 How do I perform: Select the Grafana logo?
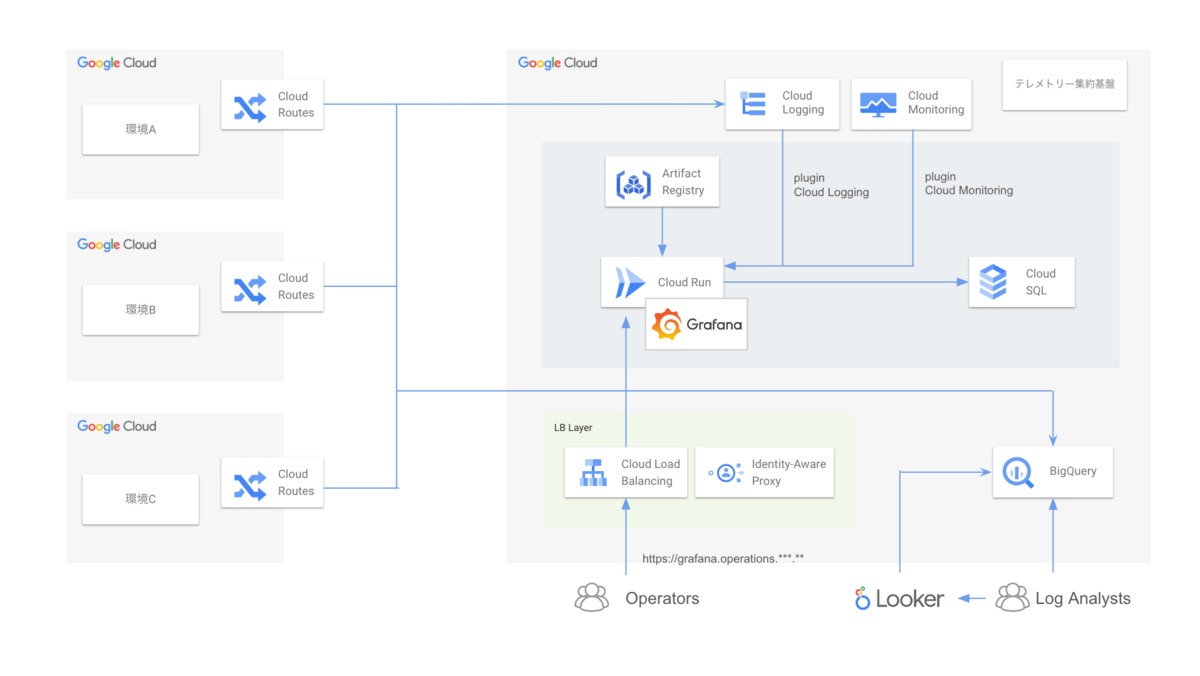(697, 324)
